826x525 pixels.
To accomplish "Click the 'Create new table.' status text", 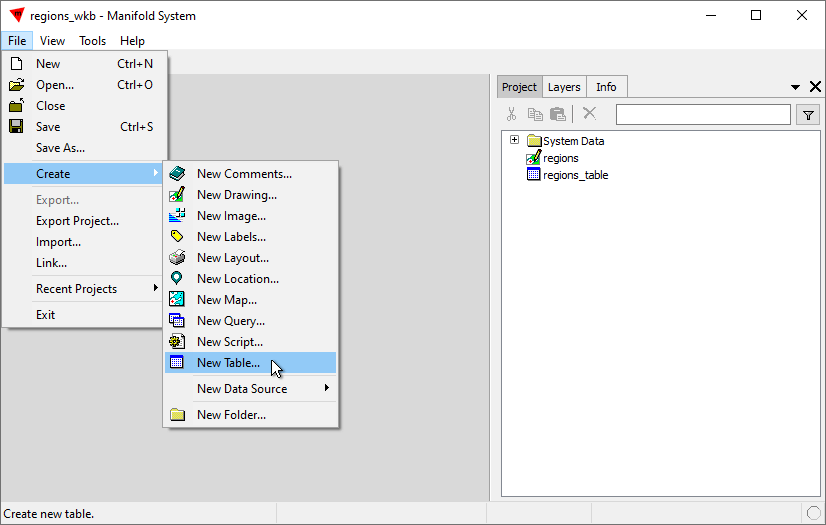I will [x=48, y=514].
